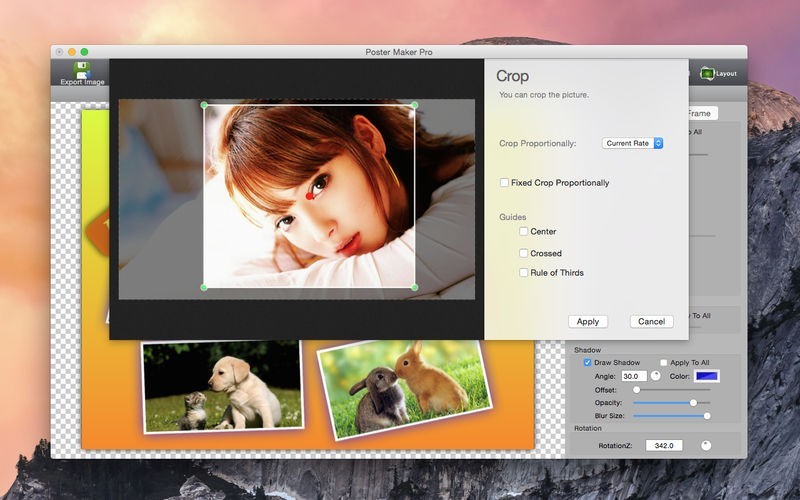Click the RotationZ dial knob
Viewport: 800px width, 500px height.
pyautogui.click(x=706, y=445)
